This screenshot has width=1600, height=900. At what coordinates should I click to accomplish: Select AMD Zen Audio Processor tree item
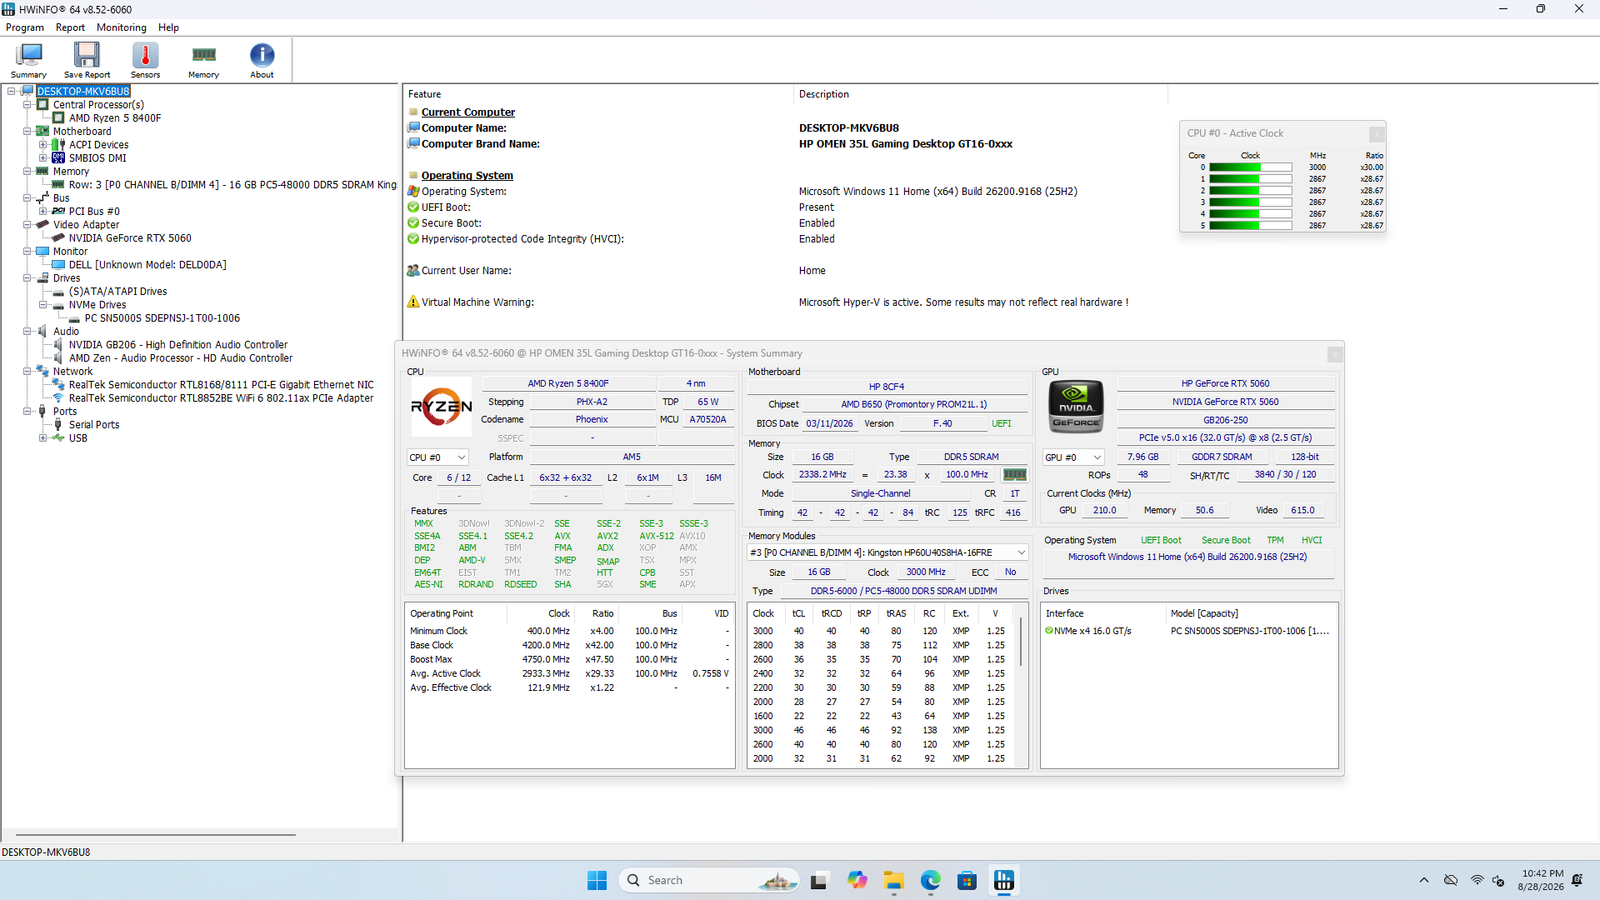coord(181,358)
